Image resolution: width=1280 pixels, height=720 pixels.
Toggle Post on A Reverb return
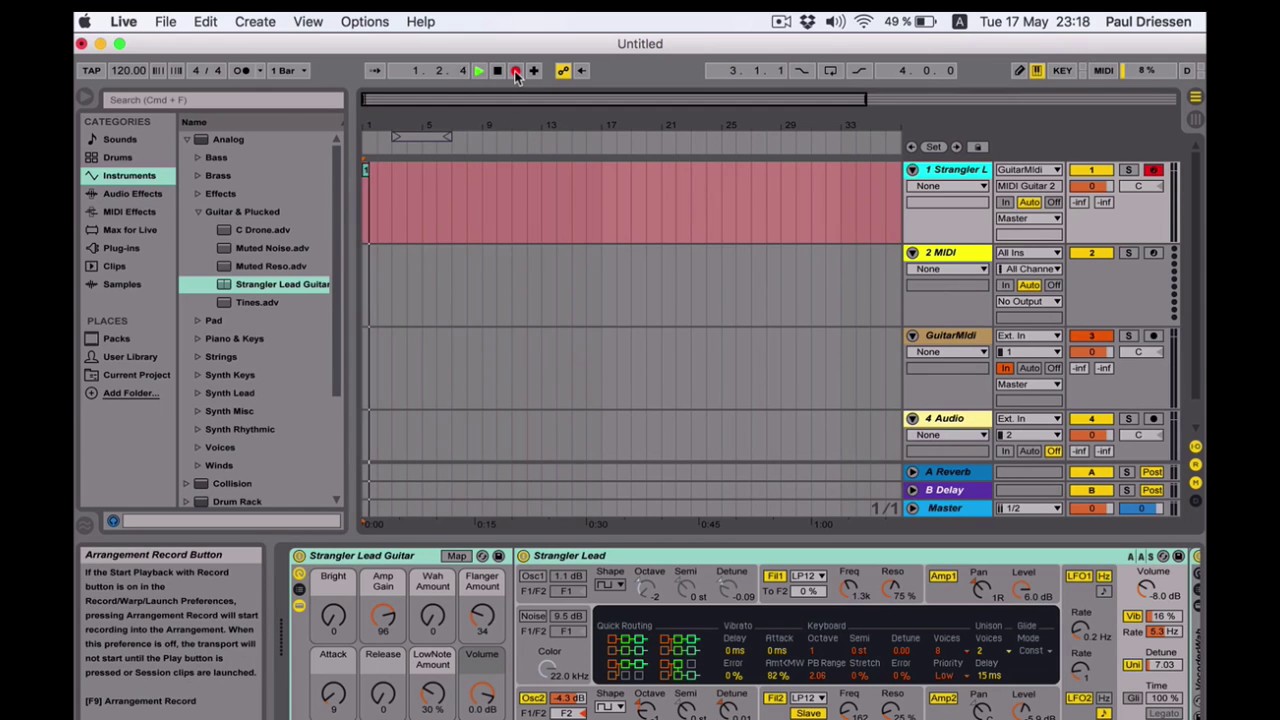(x=1152, y=472)
